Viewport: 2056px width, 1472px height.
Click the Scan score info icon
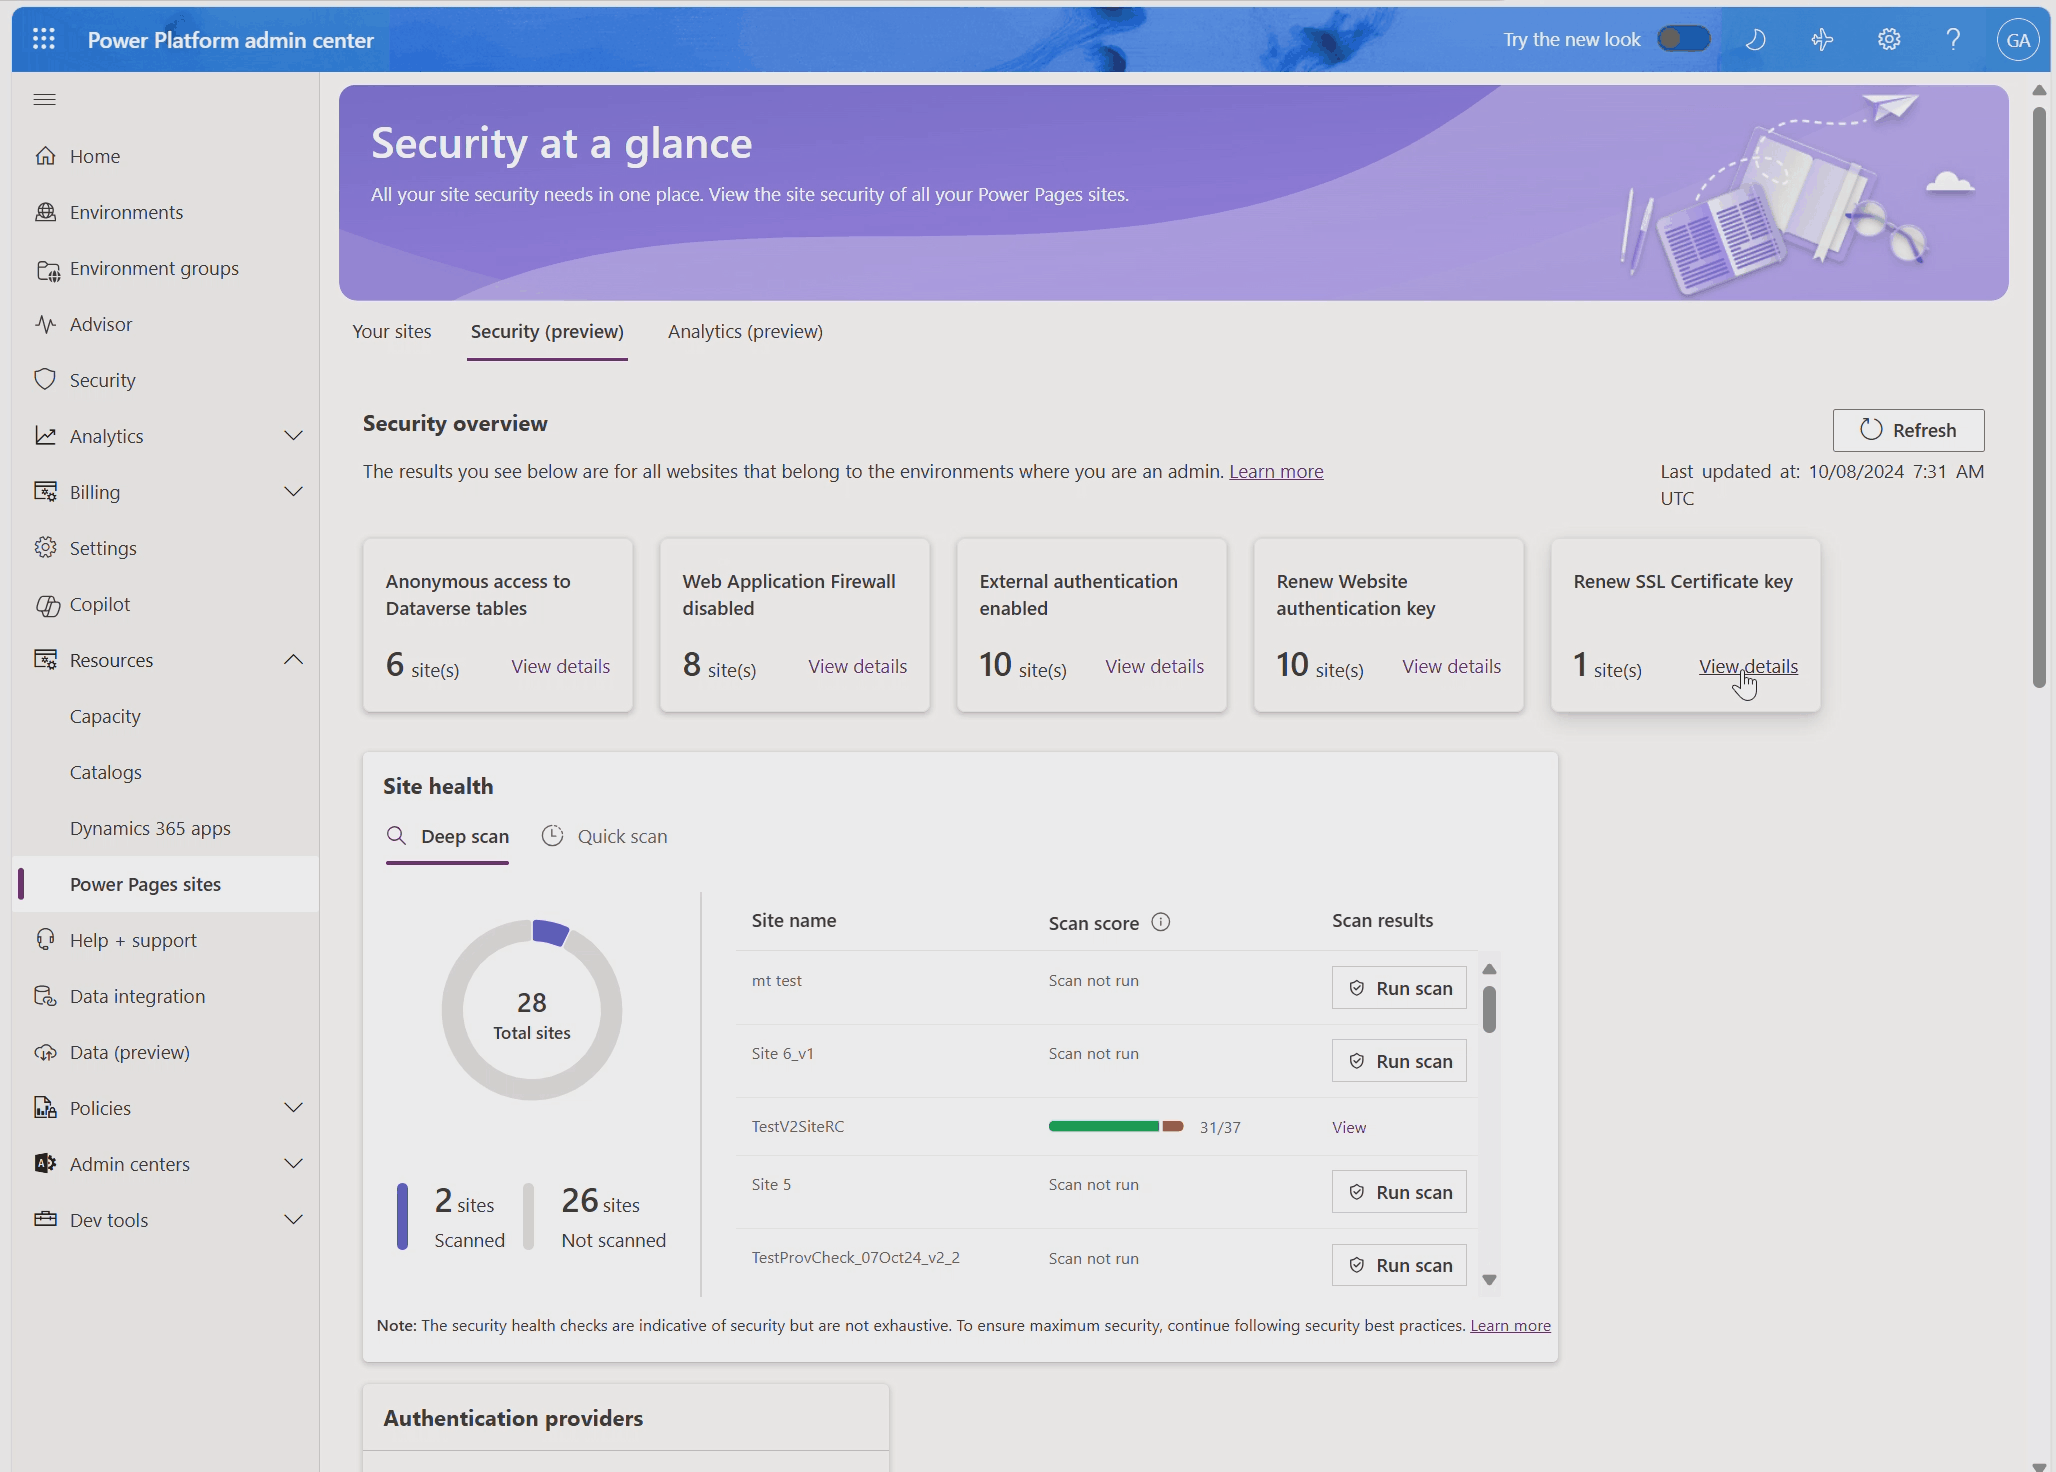tap(1160, 922)
